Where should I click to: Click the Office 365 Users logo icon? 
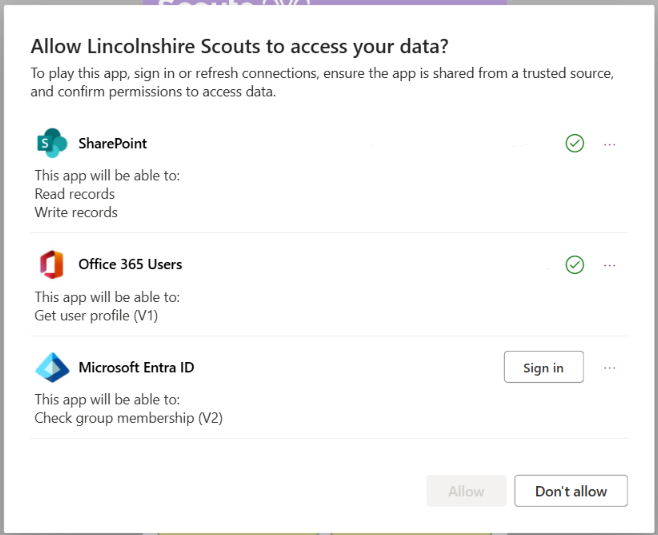pos(52,264)
